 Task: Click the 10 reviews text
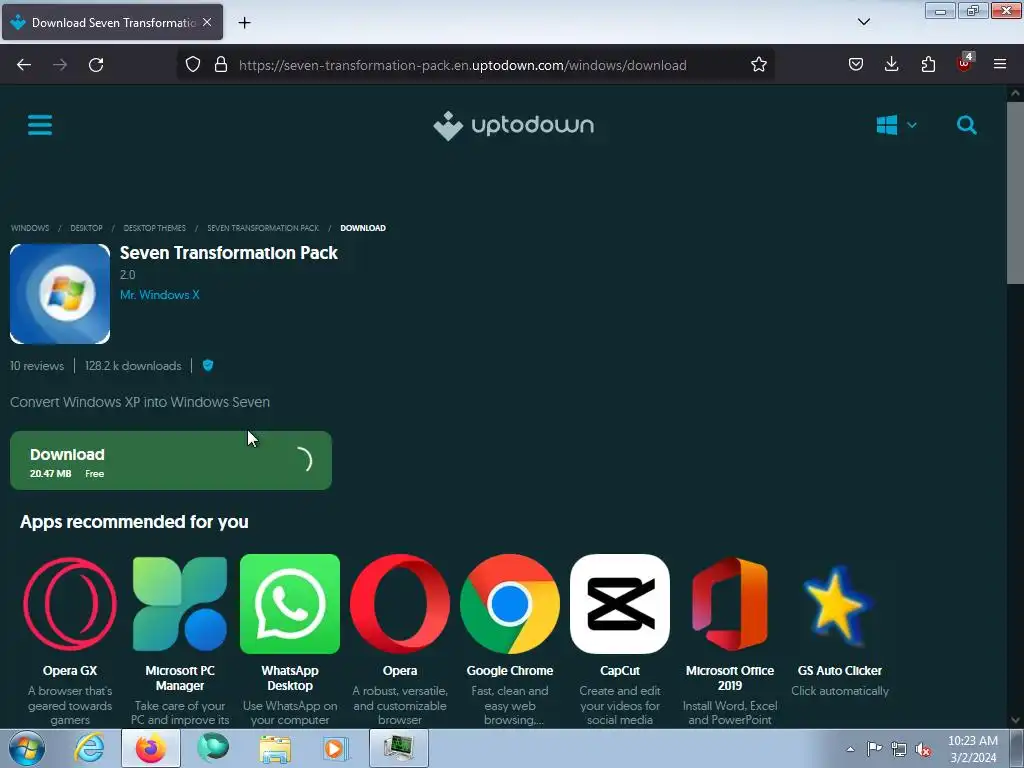[37, 366]
